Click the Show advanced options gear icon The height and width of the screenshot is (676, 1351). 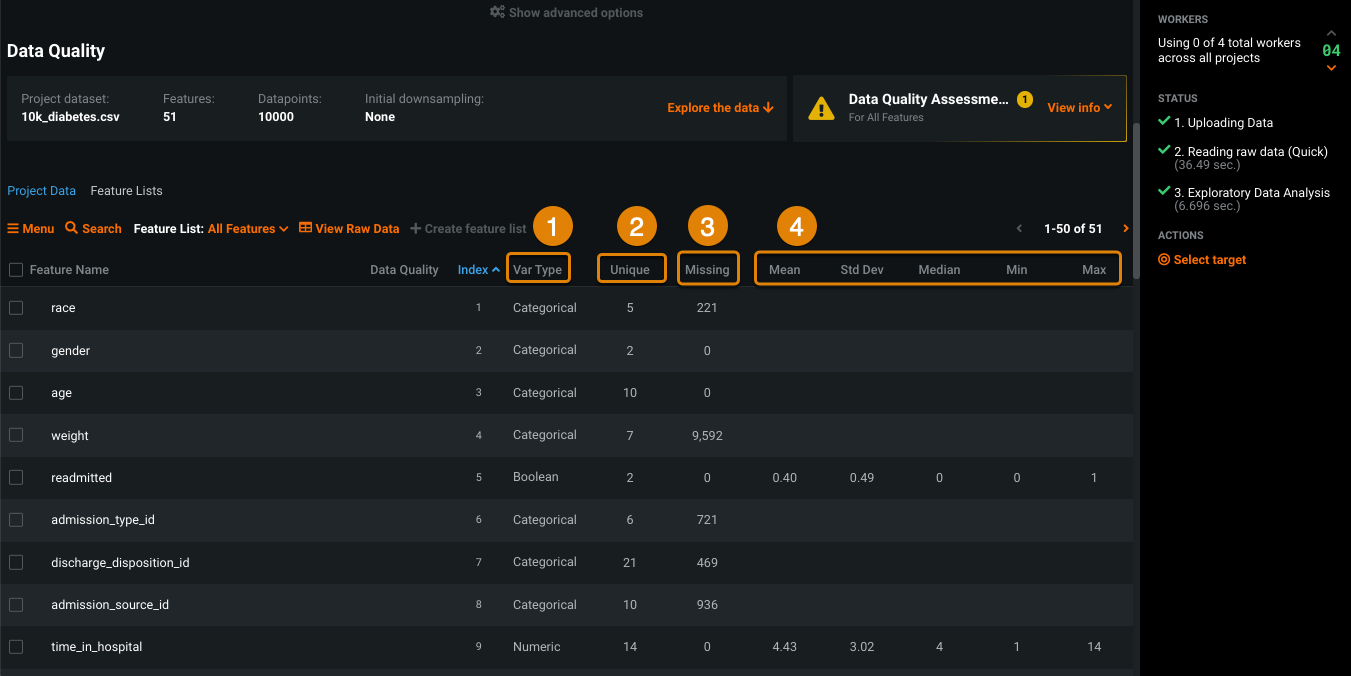pyautogui.click(x=497, y=13)
